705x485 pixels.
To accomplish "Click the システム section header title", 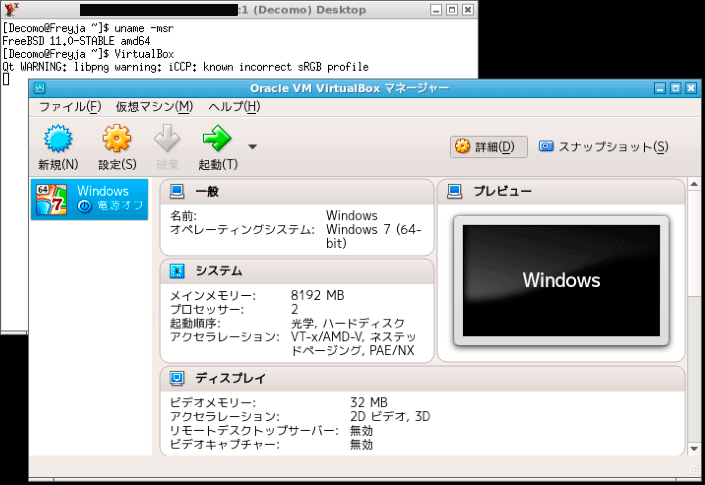I will click(218, 271).
